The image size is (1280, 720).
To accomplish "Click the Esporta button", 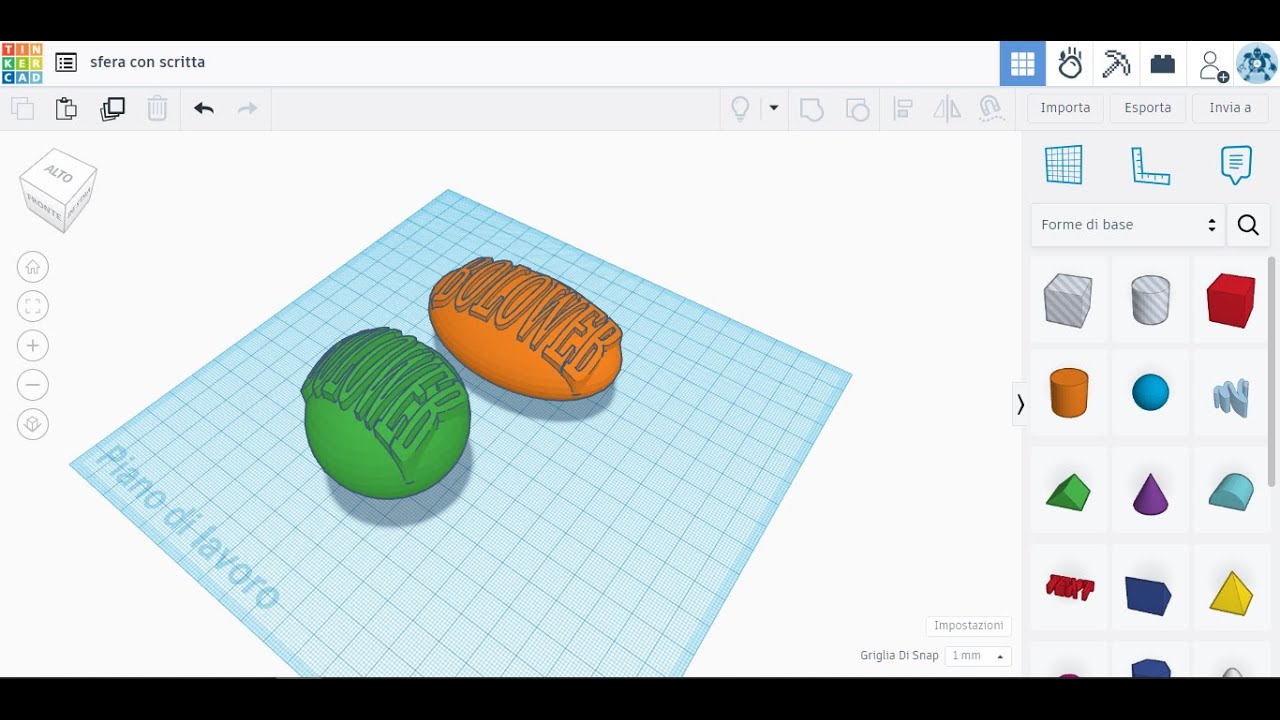I will (1147, 108).
